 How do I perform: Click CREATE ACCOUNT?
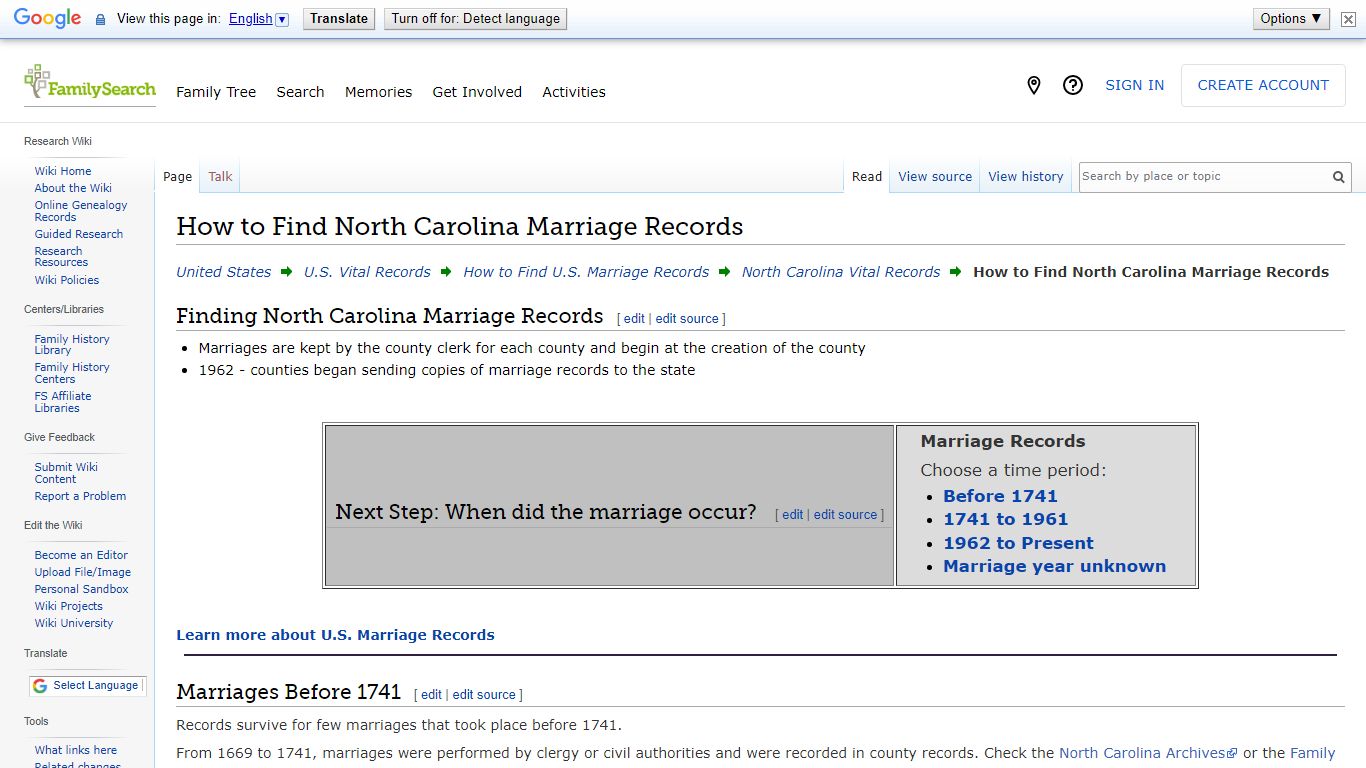tap(1262, 85)
